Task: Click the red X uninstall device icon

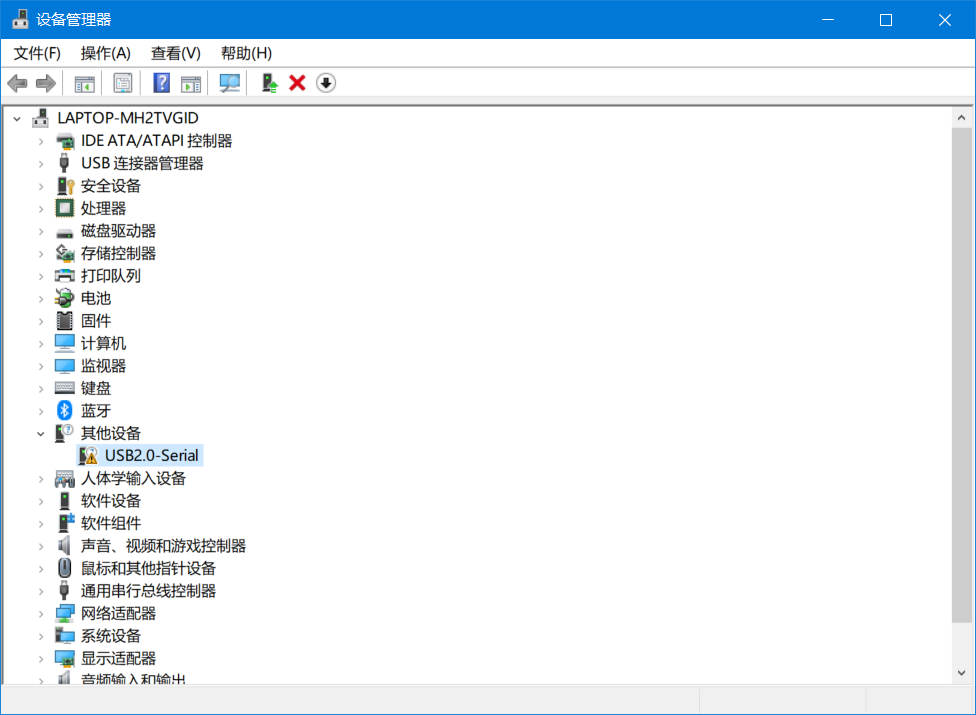Action: coord(298,83)
